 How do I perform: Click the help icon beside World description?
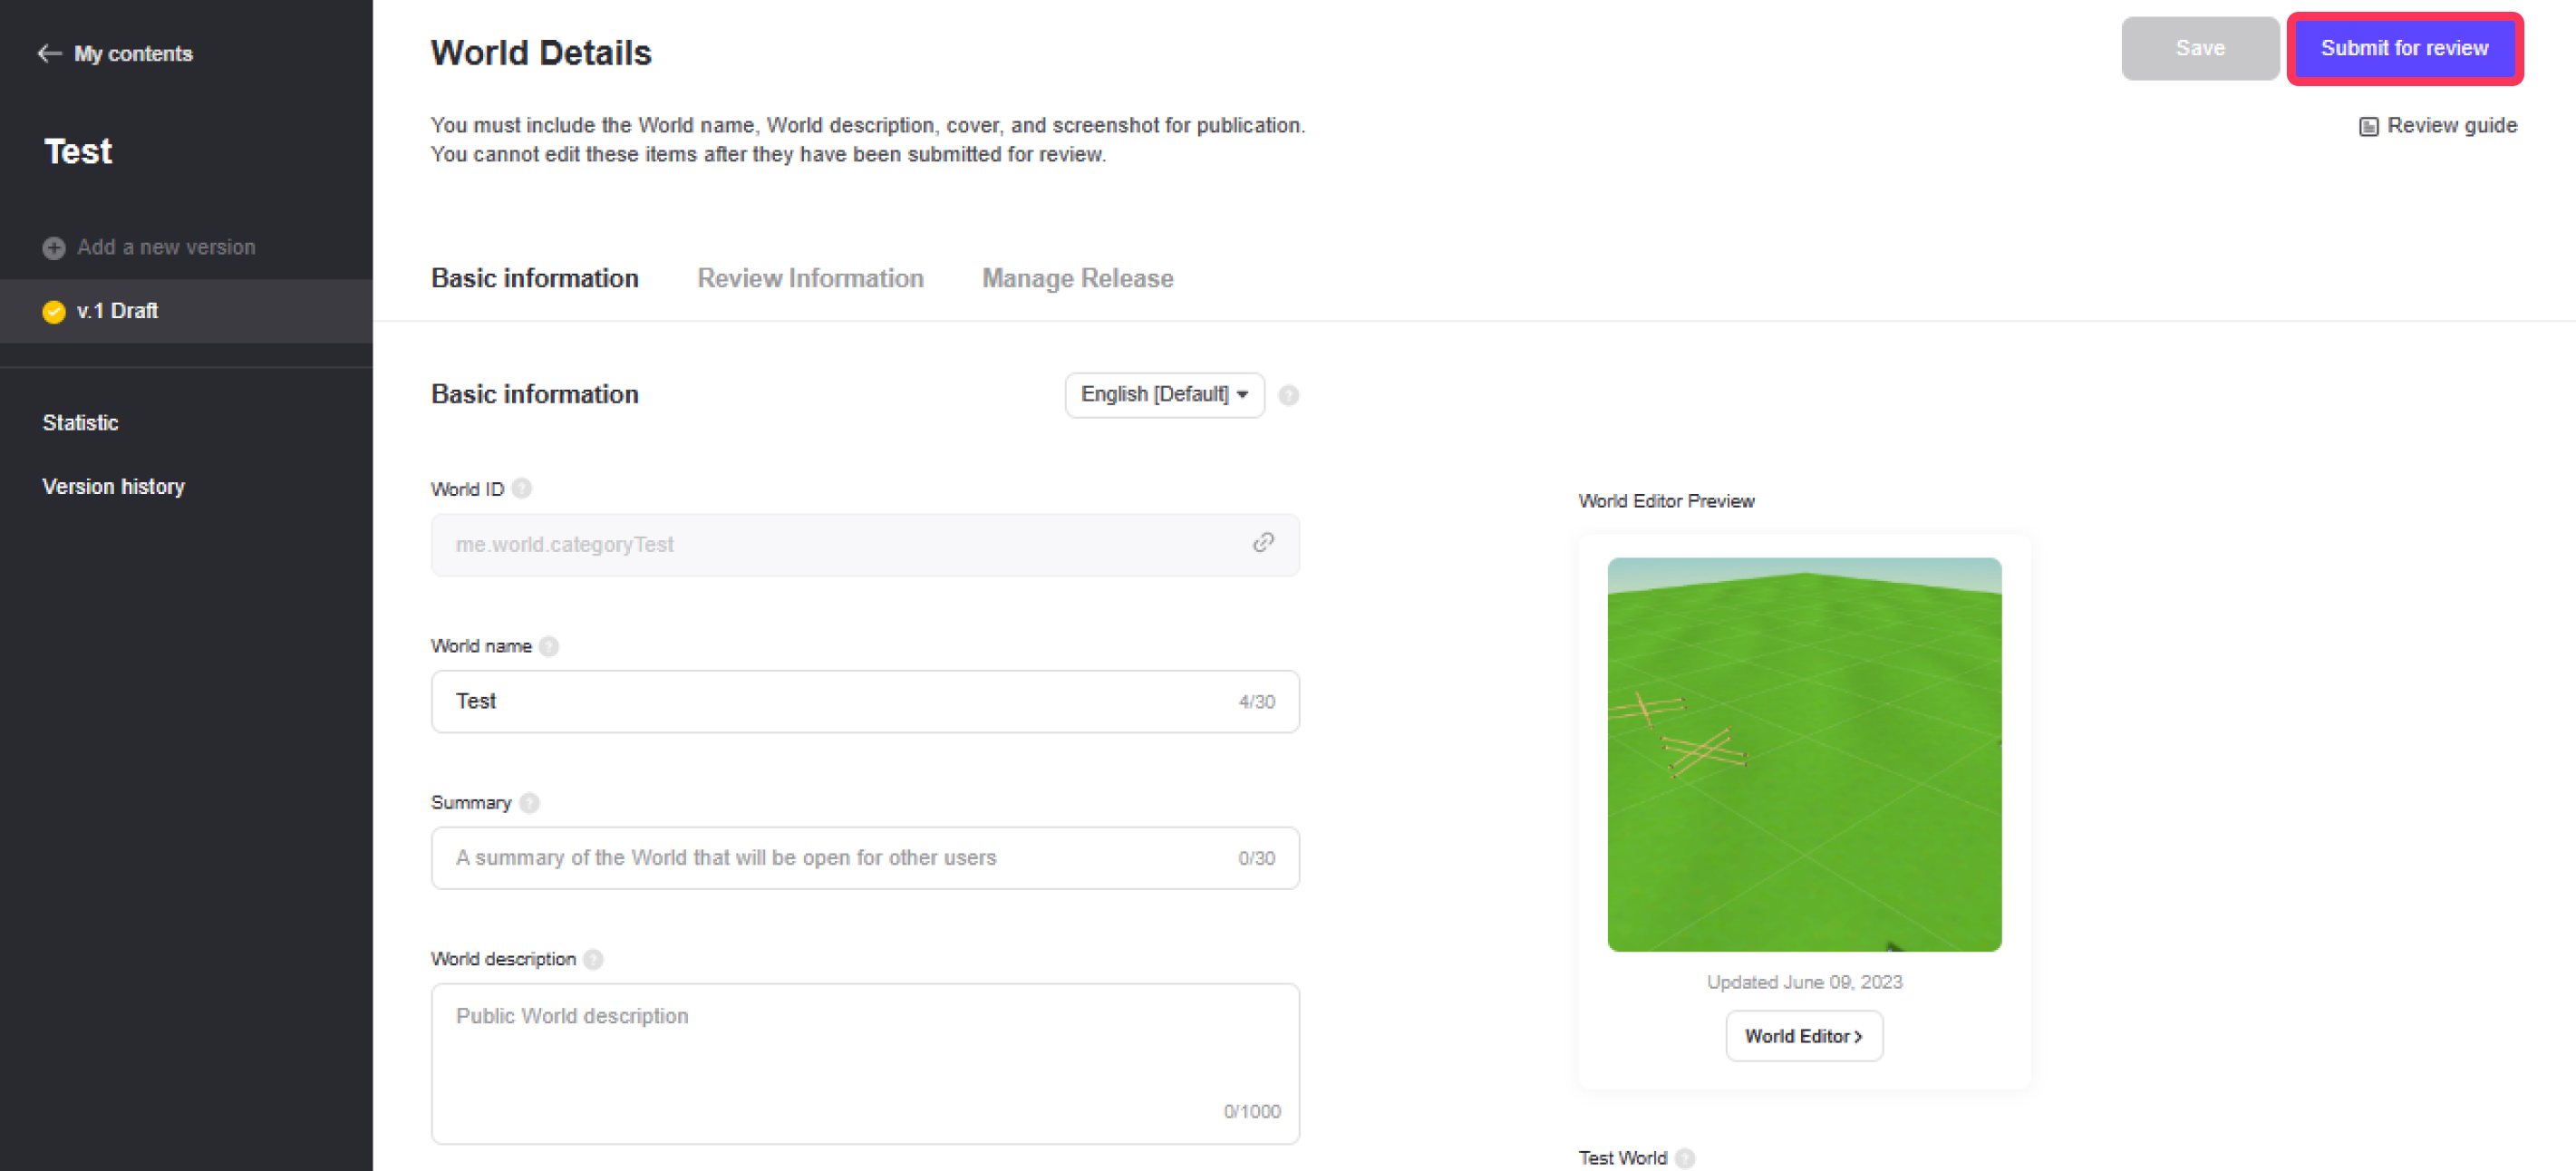coord(593,959)
